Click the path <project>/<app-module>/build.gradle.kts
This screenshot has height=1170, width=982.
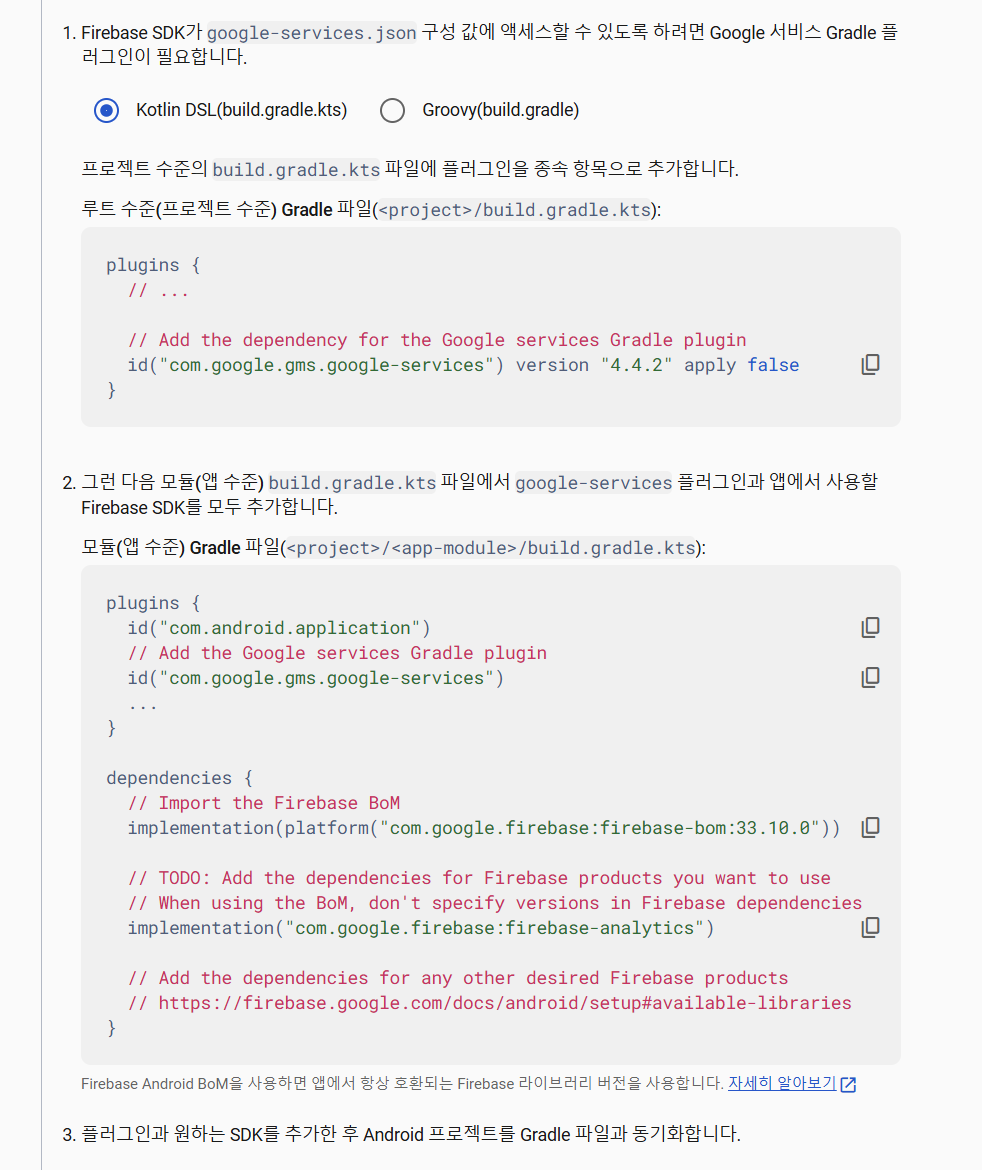[x=491, y=548]
